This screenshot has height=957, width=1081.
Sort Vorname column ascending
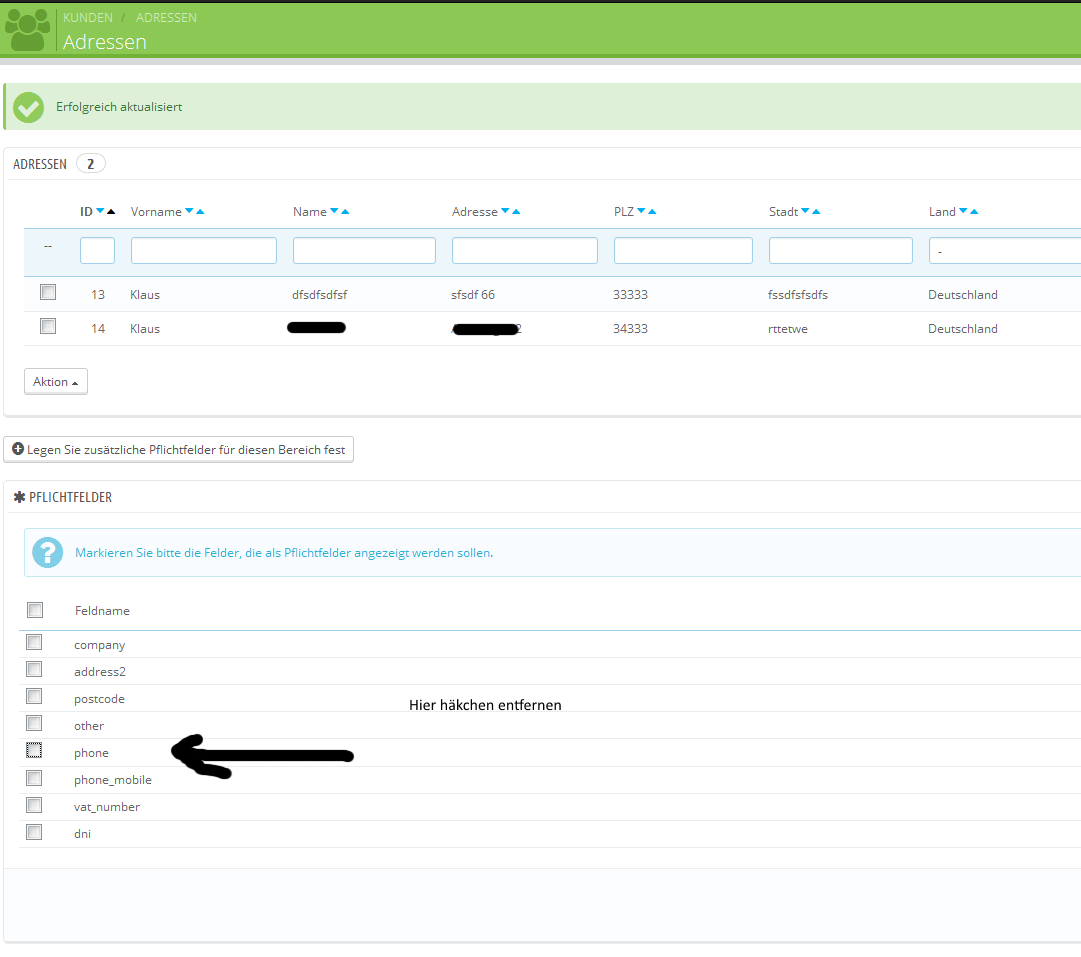click(x=200, y=212)
